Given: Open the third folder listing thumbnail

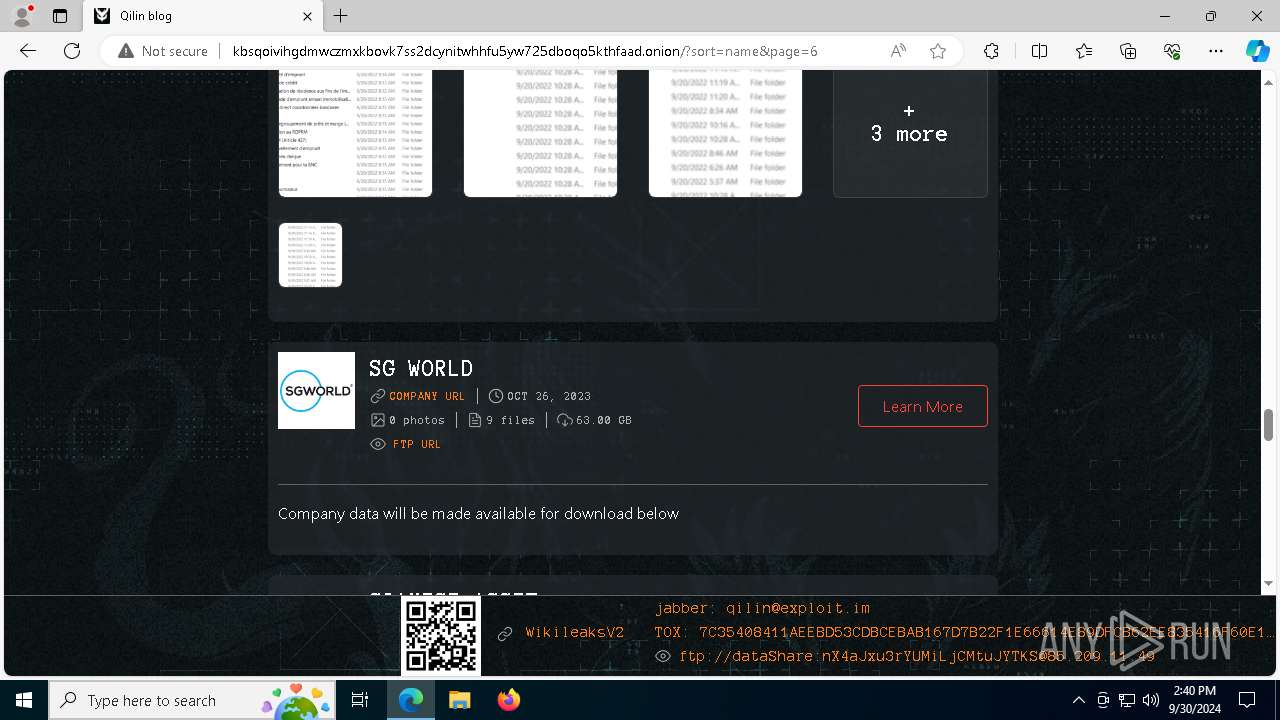Looking at the screenshot, I should pyautogui.click(x=725, y=133).
